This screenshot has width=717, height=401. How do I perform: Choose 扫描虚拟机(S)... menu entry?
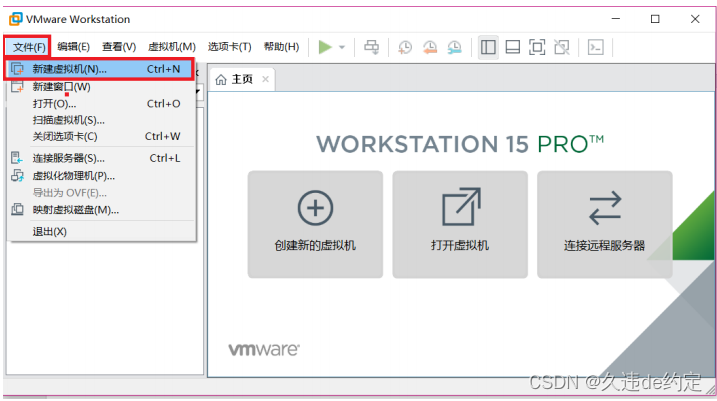point(102,120)
